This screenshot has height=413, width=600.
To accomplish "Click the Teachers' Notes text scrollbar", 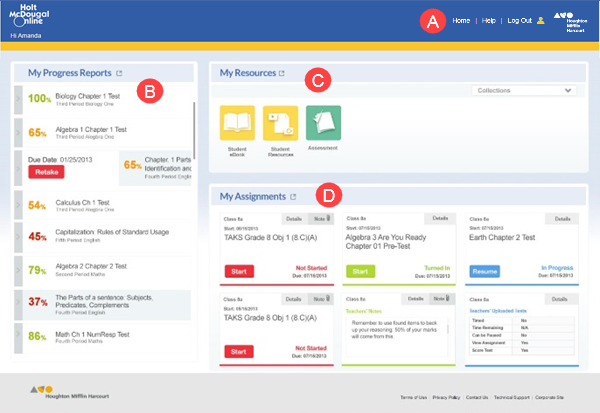I will click(448, 329).
